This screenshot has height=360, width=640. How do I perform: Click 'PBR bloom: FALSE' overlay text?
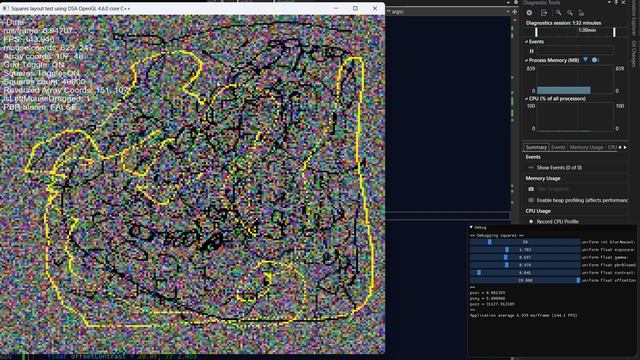click(x=40, y=107)
